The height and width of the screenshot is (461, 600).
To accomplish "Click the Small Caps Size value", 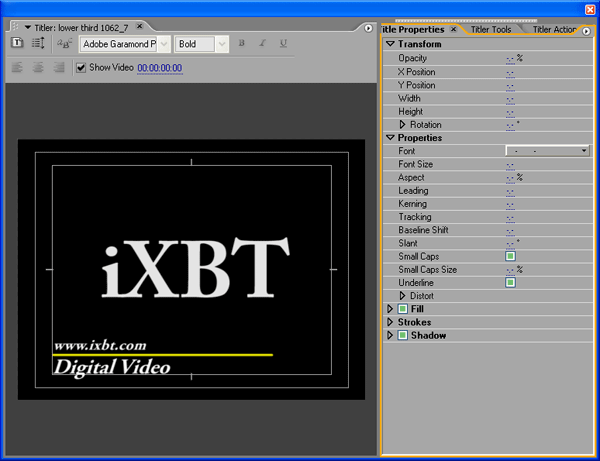I will pyautogui.click(x=510, y=270).
